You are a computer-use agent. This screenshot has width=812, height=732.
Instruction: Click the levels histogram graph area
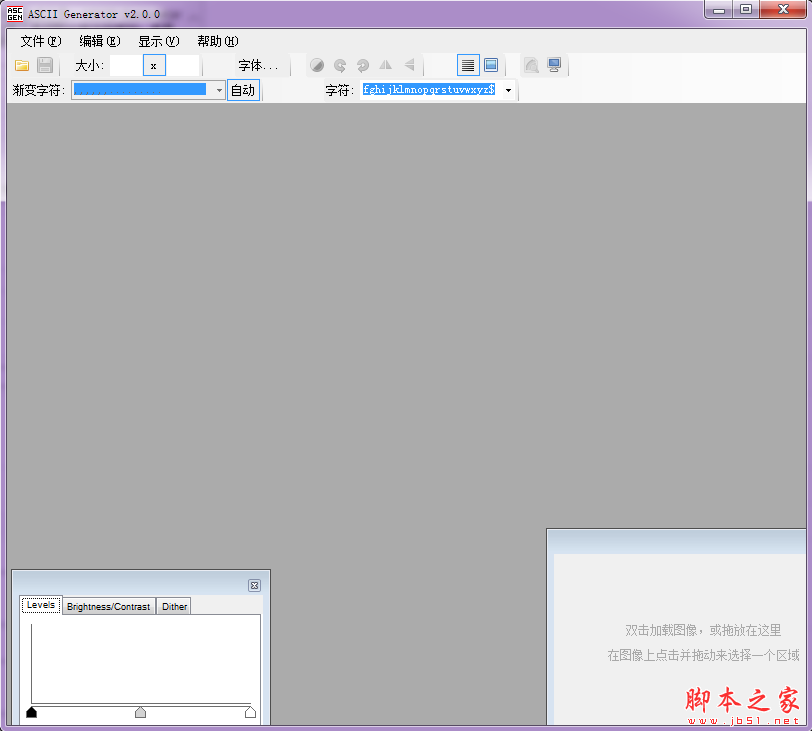(x=141, y=664)
